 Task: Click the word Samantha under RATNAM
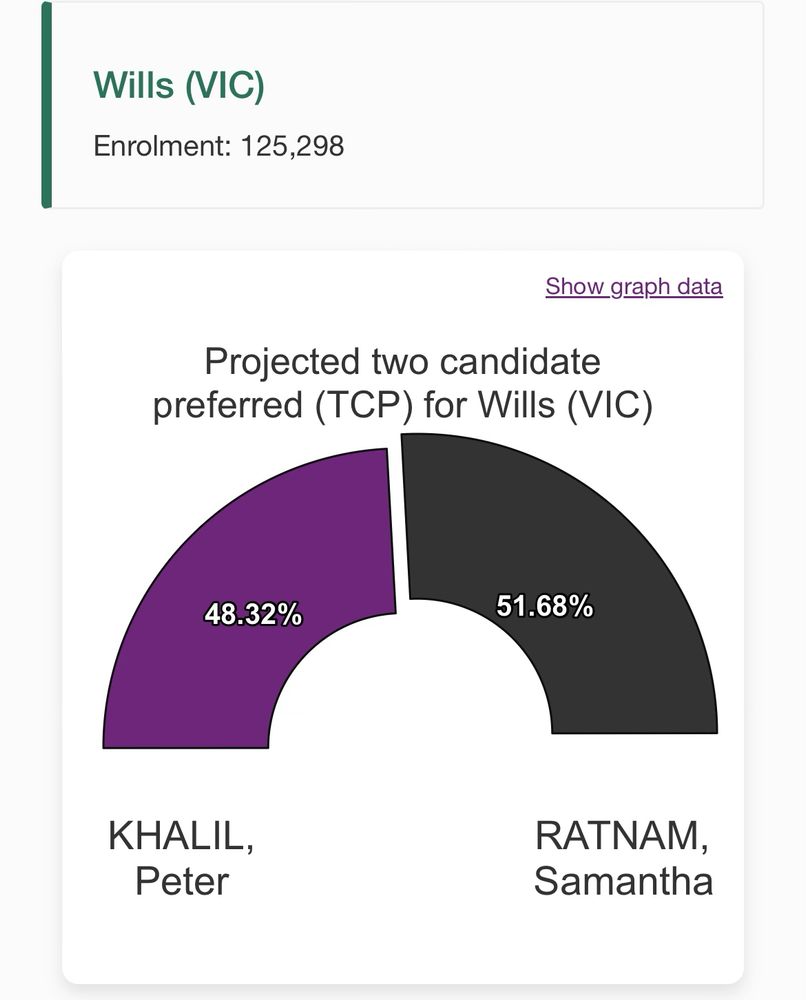coord(623,881)
